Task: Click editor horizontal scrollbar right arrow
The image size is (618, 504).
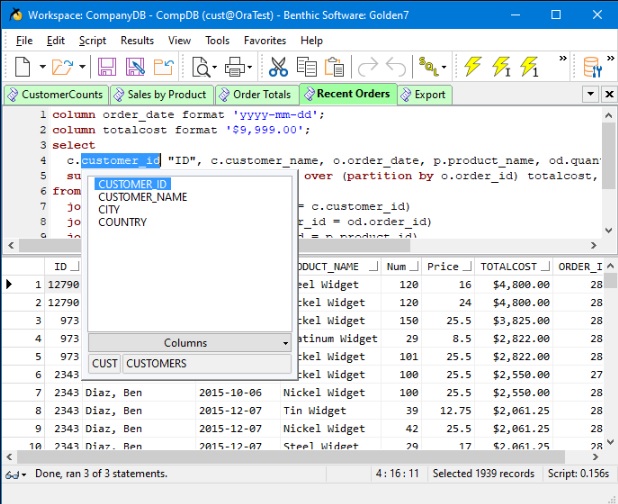Action: point(594,245)
